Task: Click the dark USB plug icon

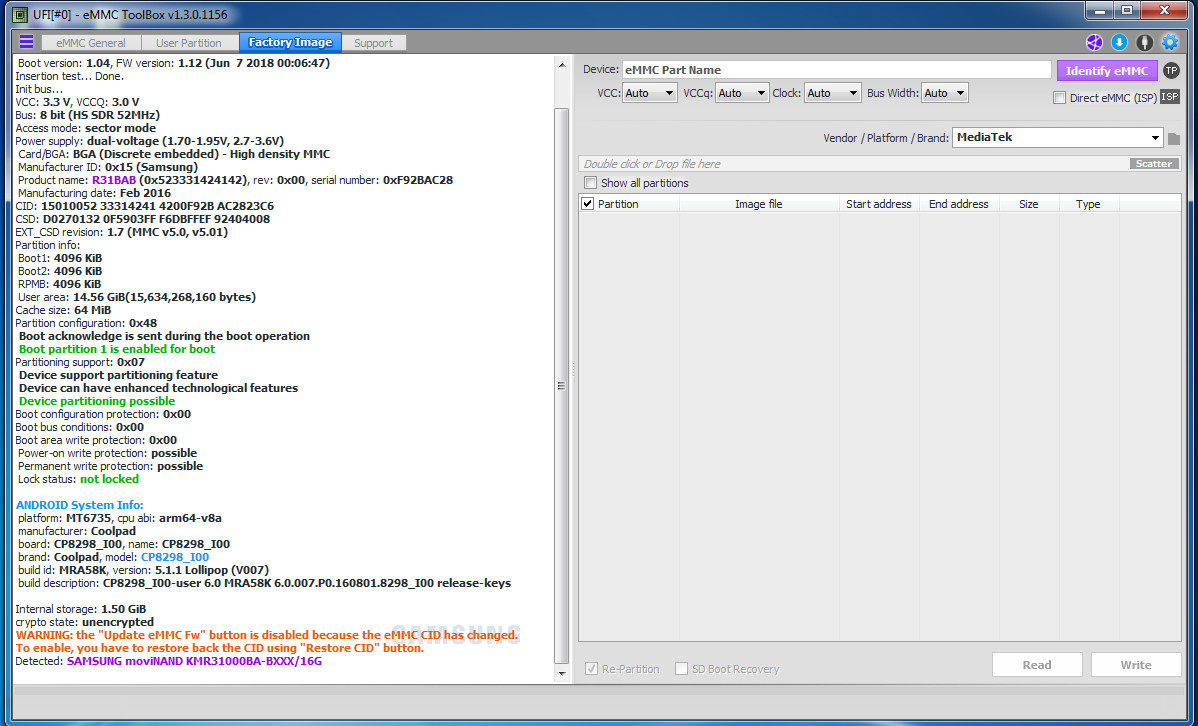Action: tap(1145, 42)
